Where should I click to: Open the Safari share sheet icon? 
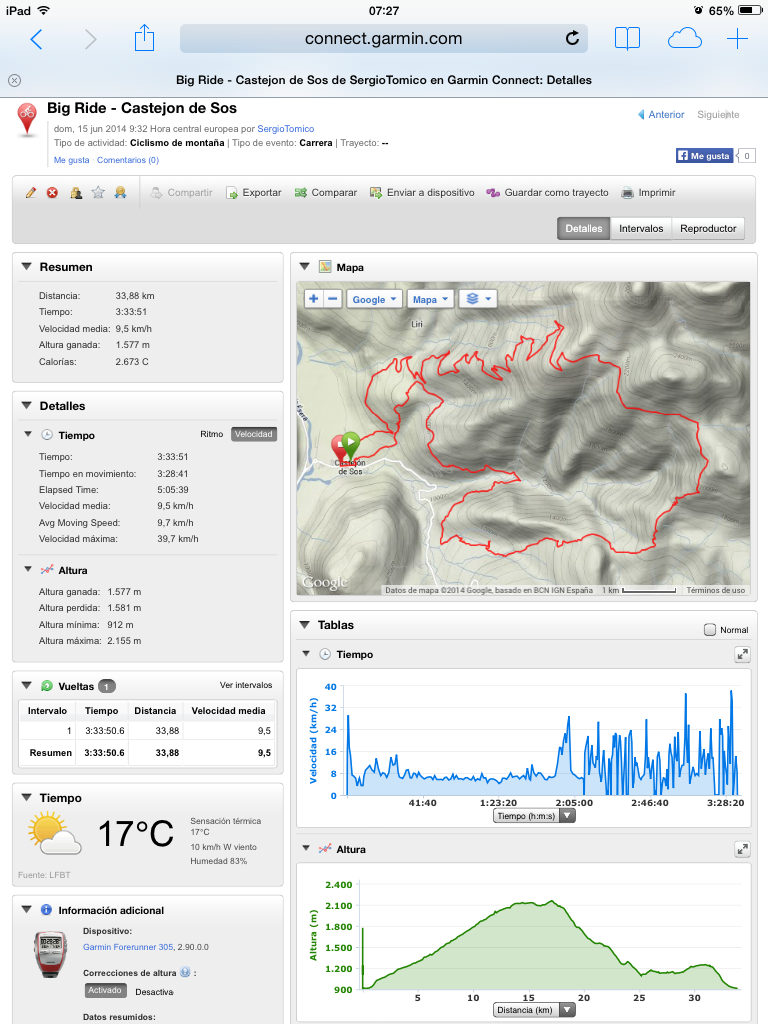[x=144, y=38]
